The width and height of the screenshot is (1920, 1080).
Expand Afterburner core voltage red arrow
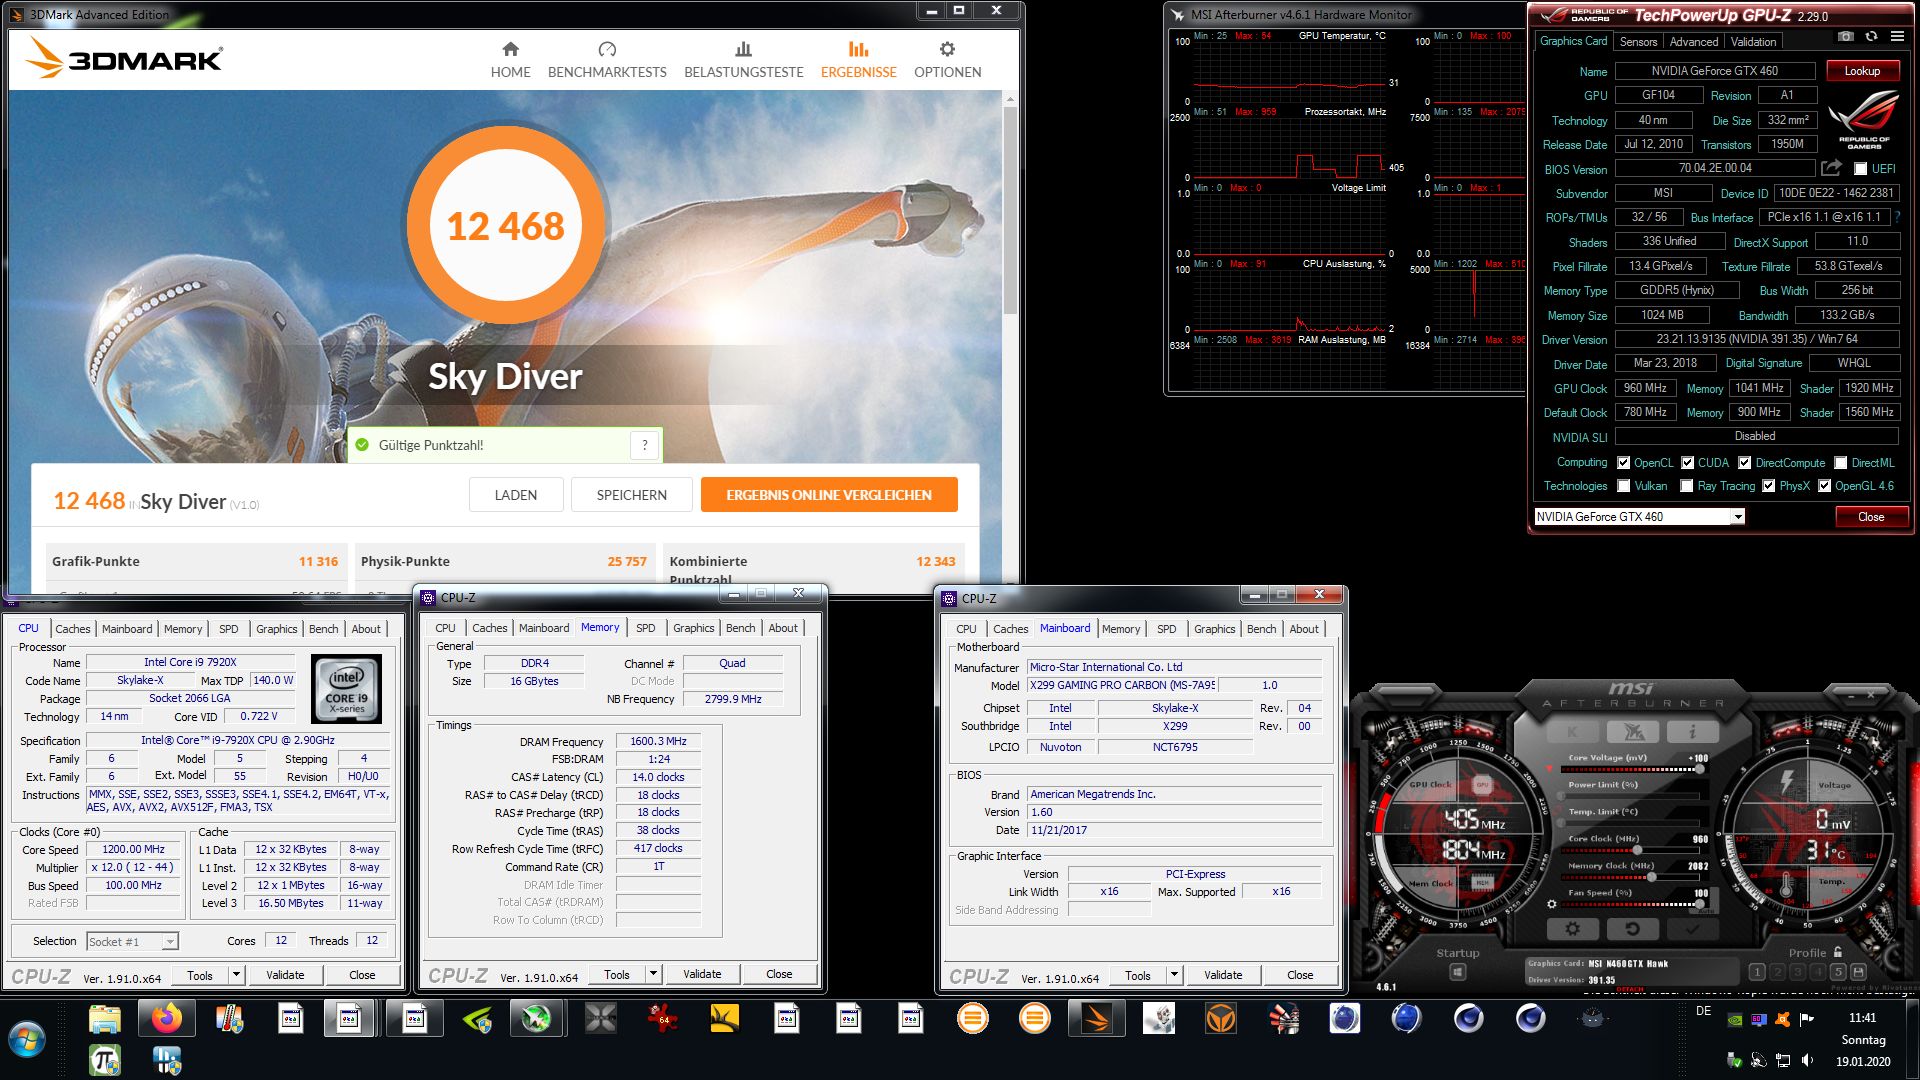coord(1550,768)
